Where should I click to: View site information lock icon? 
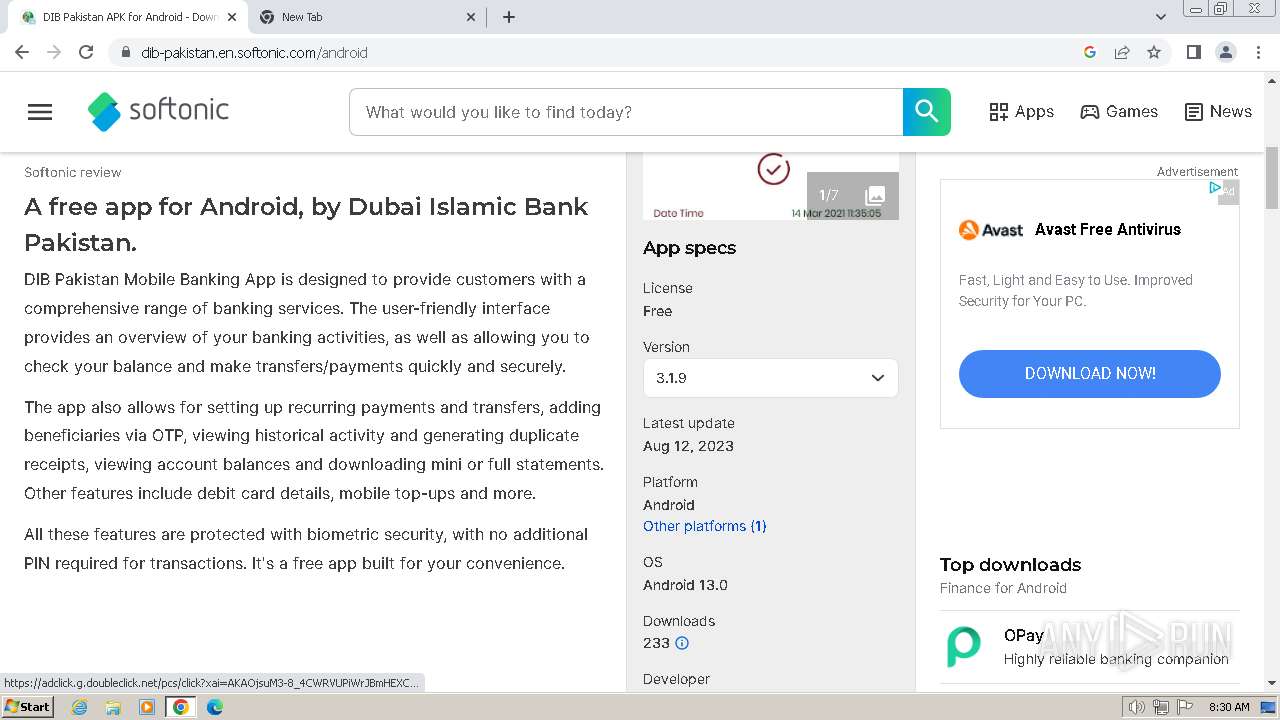[x=125, y=52]
